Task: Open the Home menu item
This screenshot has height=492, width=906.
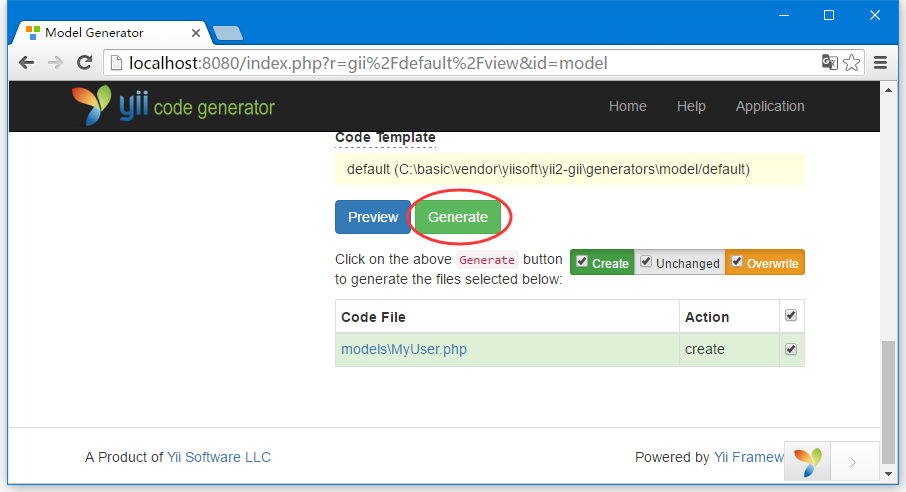Action: [627, 106]
